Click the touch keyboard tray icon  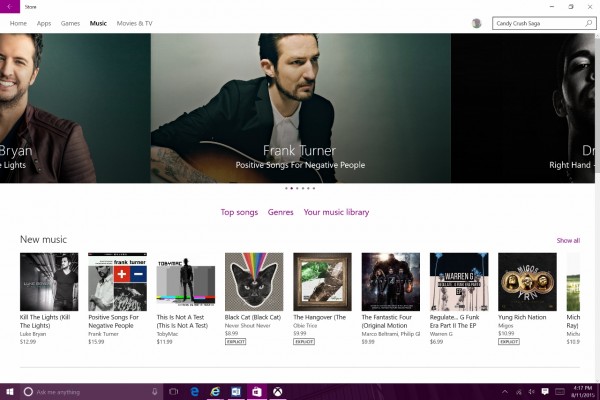(559, 392)
